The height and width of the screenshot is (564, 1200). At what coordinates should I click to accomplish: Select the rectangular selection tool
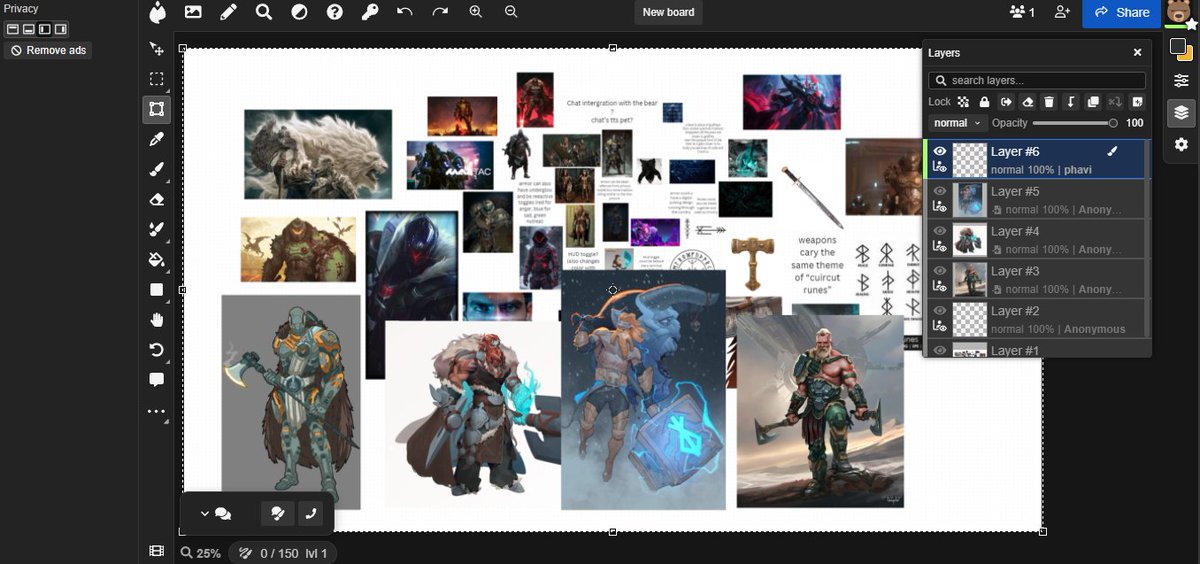(156, 79)
